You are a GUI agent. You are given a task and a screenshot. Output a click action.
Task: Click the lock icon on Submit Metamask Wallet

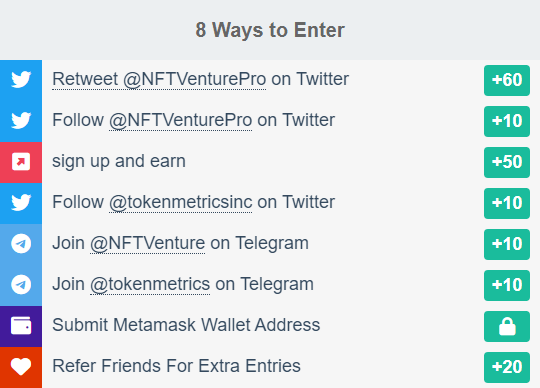tap(507, 326)
